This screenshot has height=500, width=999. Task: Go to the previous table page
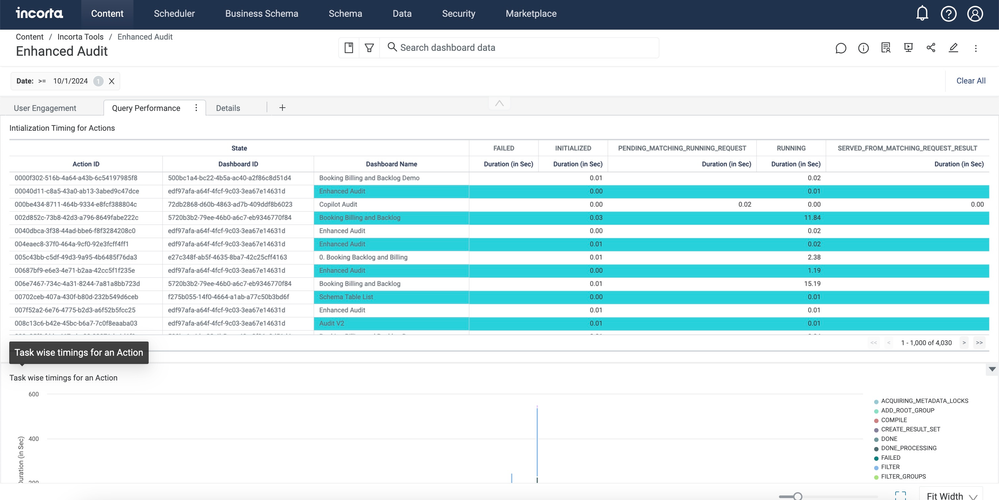click(888, 343)
